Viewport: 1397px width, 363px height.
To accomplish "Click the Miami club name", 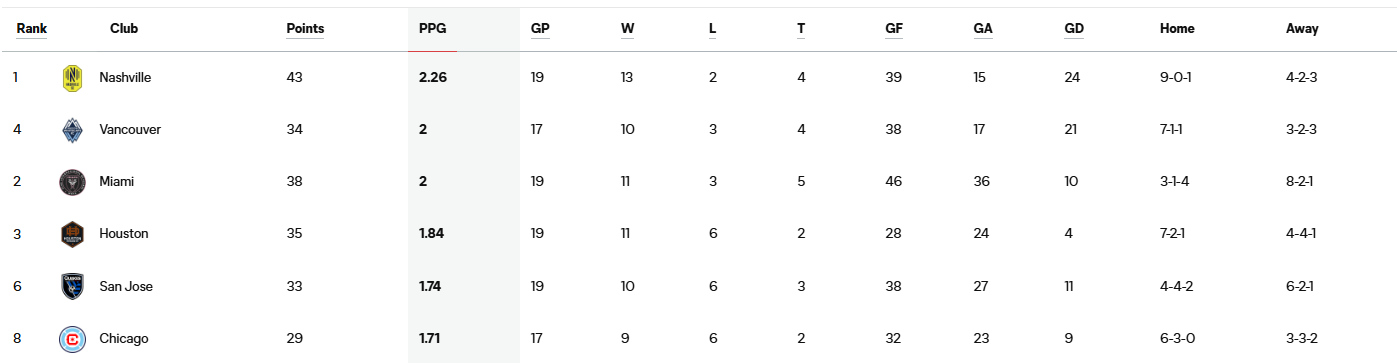I will [x=116, y=182].
